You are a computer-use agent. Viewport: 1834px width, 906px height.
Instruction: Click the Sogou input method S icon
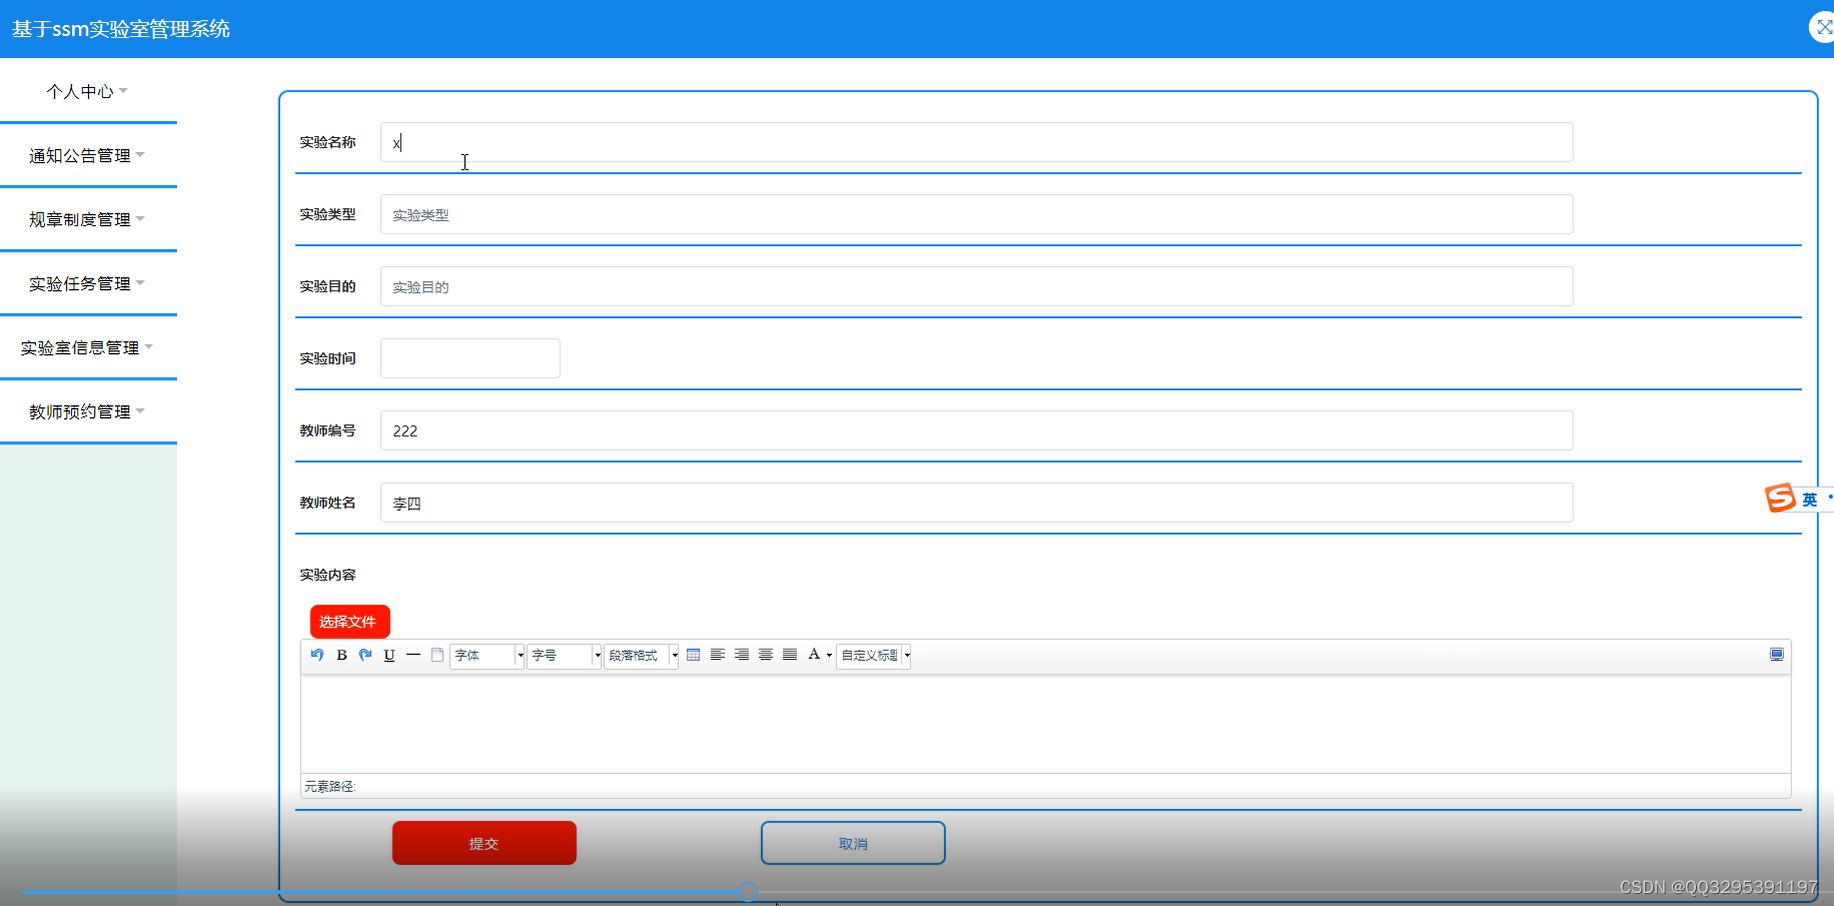[x=1780, y=498]
